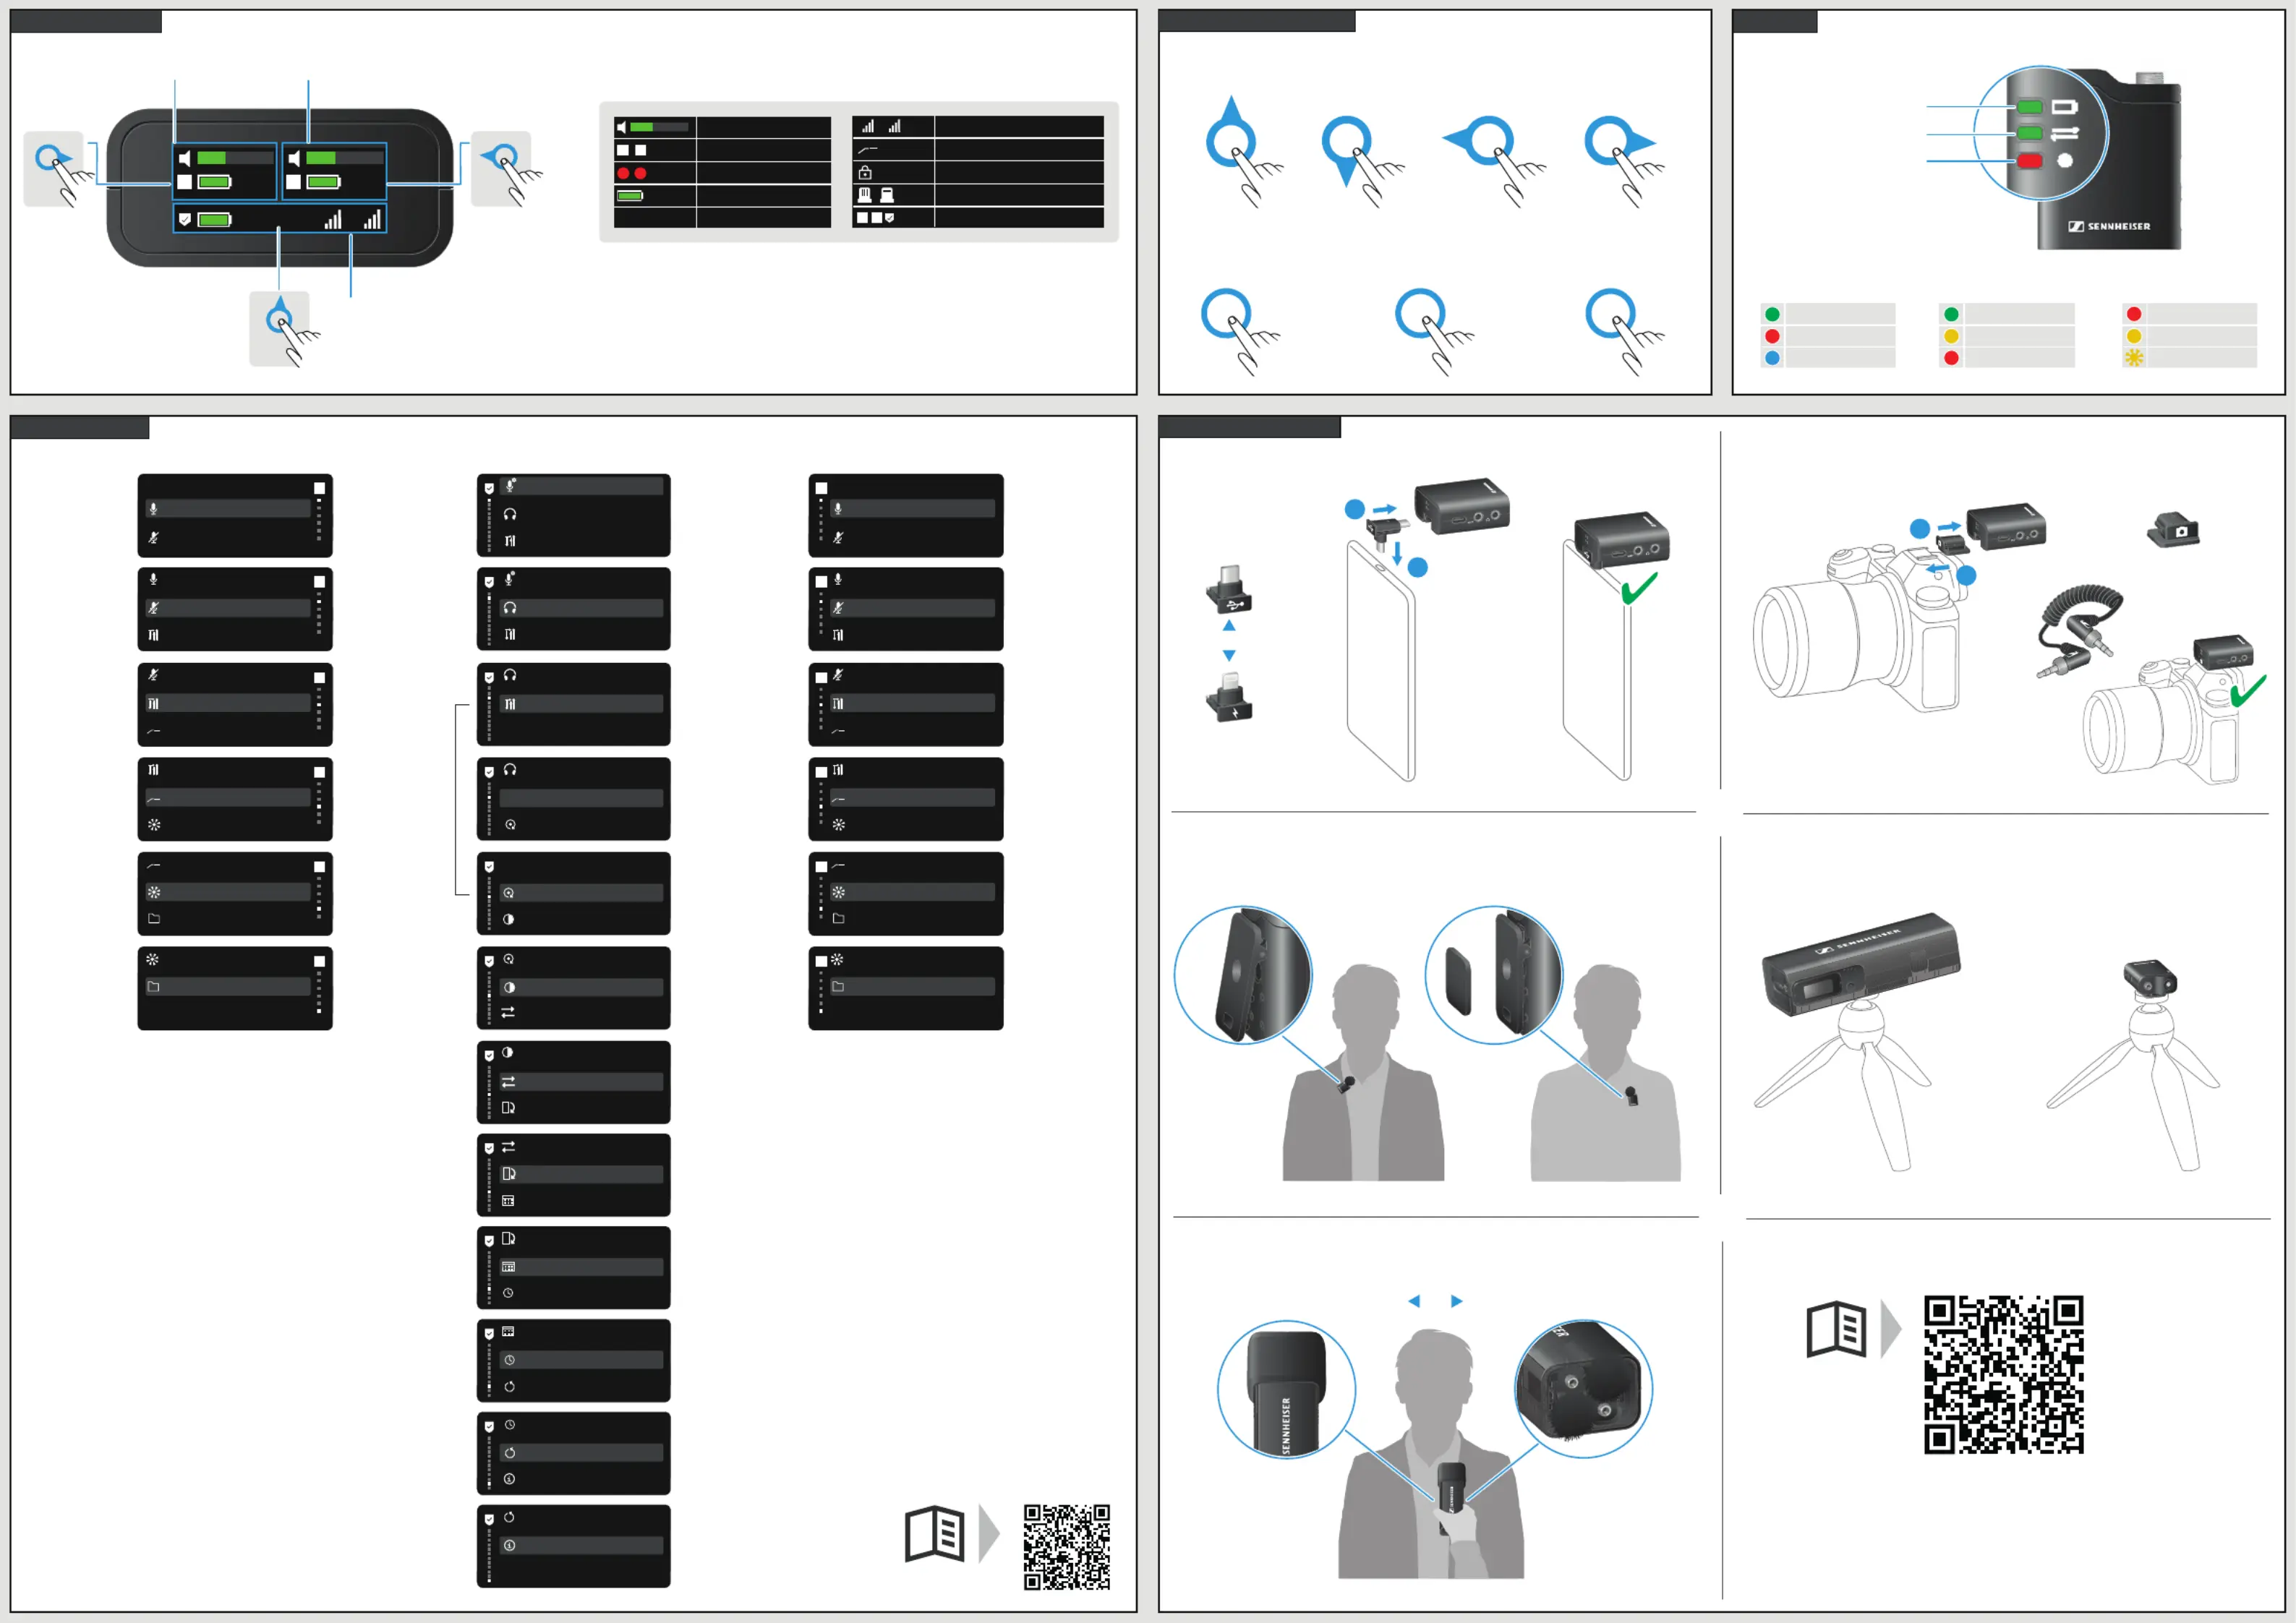Viewport: 2296px width, 1623px height.
Task: Click the shield battery icon on receiver display
Action: click(206, 219)
